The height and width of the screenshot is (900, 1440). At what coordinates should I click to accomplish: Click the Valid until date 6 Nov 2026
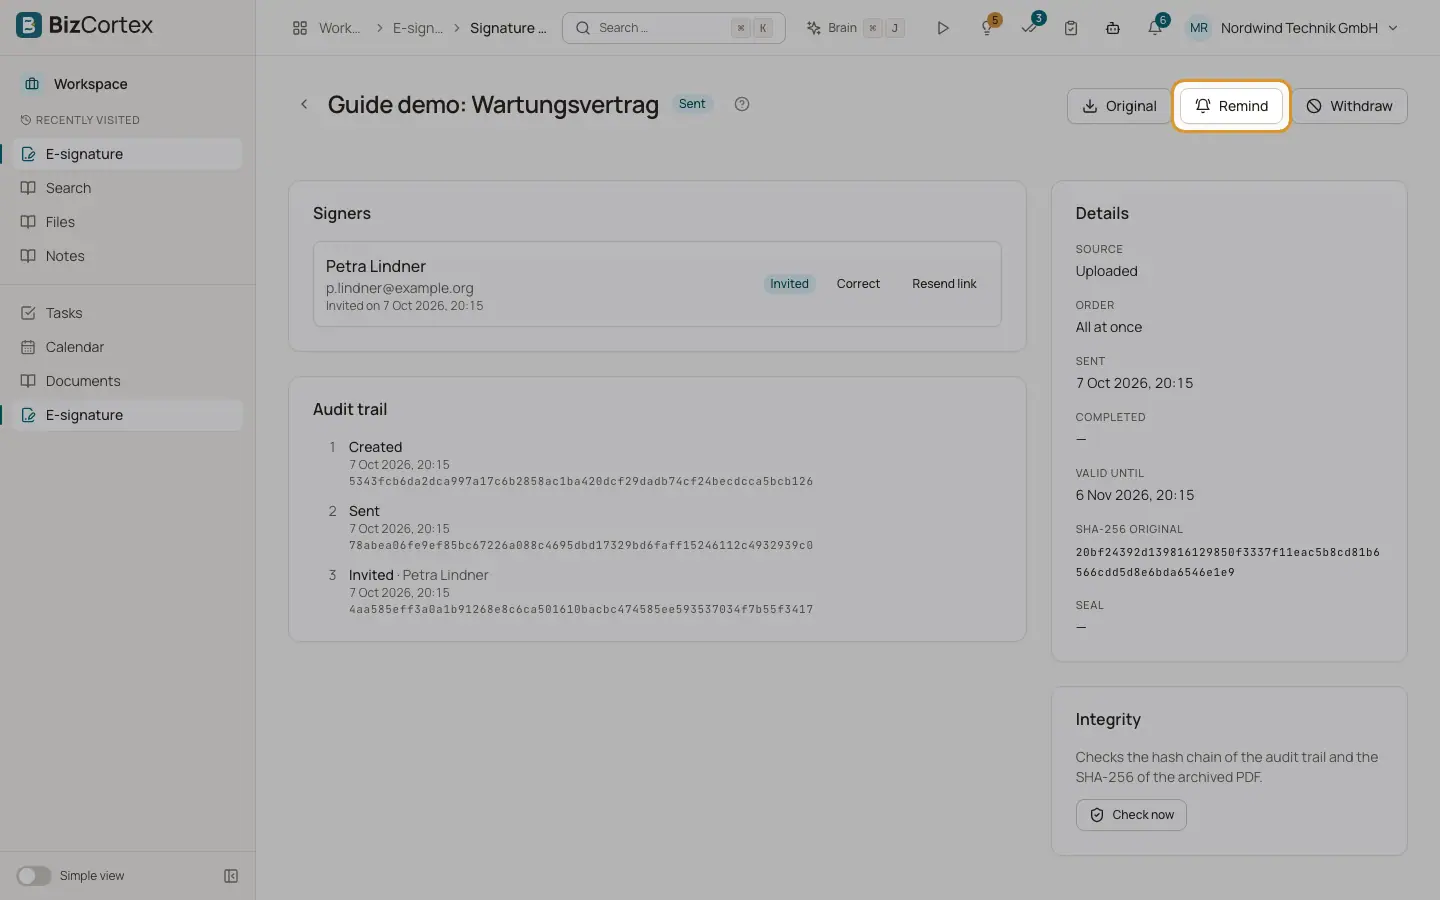(1135, 495)
